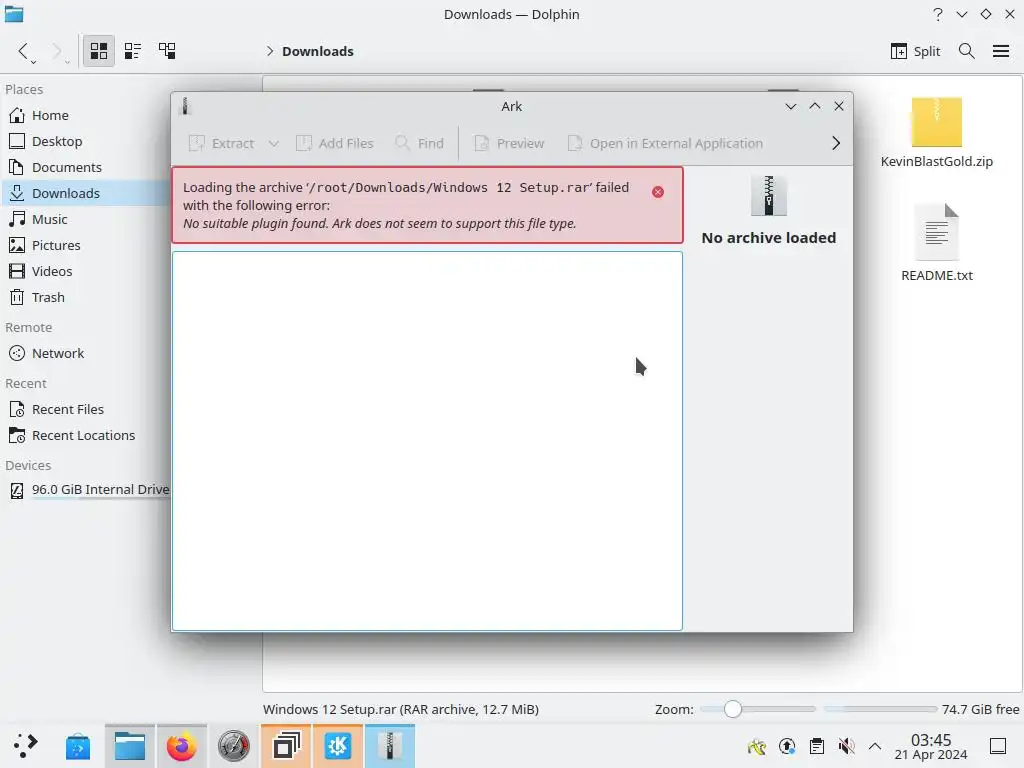Expand Ark toolbar overflow chevron
Screen dimensions: 1024x768
[x=836, y=143]
